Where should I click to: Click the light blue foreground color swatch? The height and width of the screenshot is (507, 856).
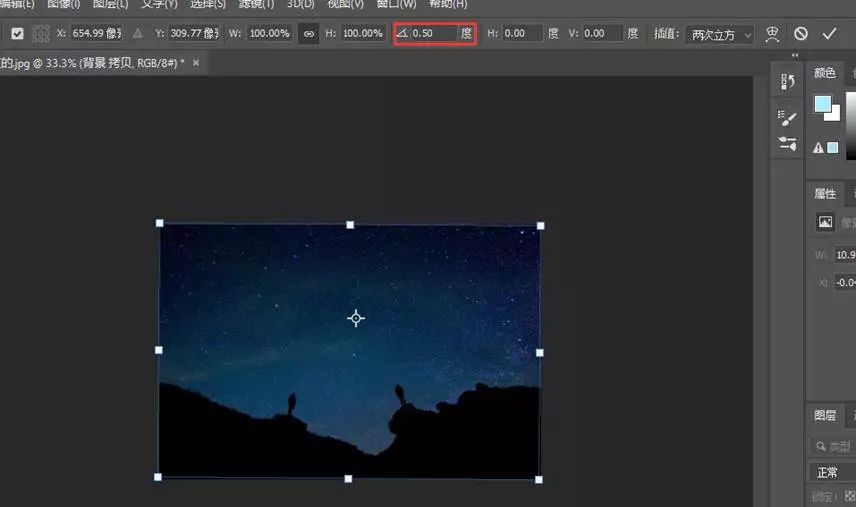click(x=822, y=103)
